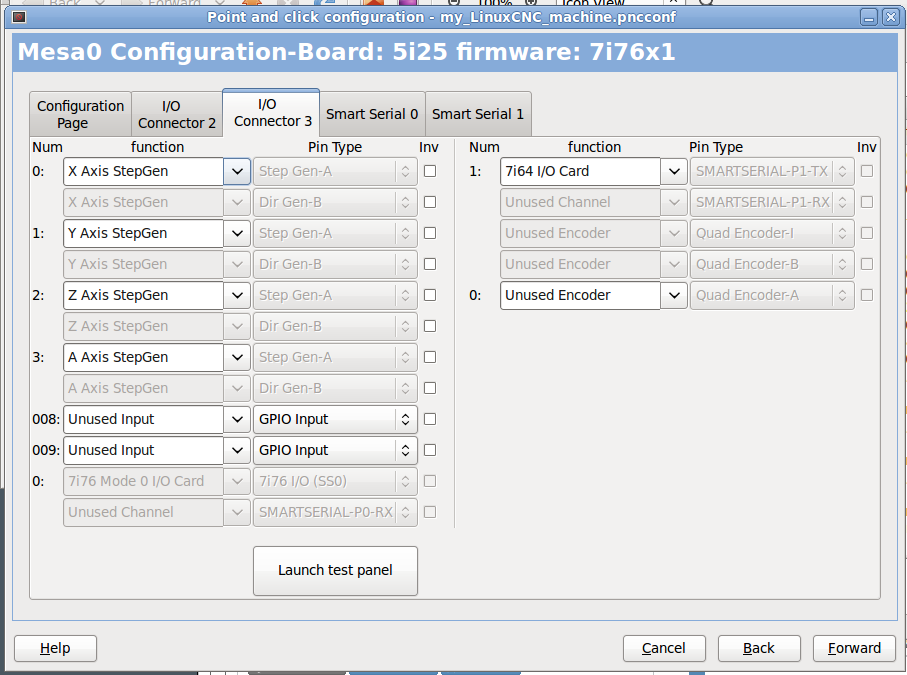907x675 pixels.
Task: Toggle Inv checkbox for A Axis Dir Gen-B
Action: coord(430,388)
